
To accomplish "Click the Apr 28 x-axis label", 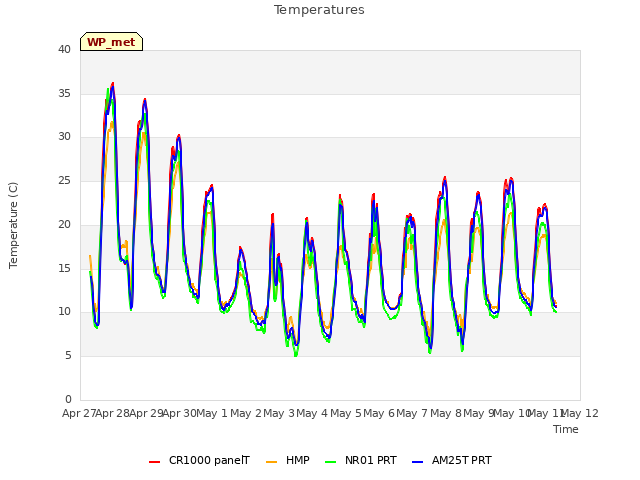I will pyautogui.click(x=113, y=413).
